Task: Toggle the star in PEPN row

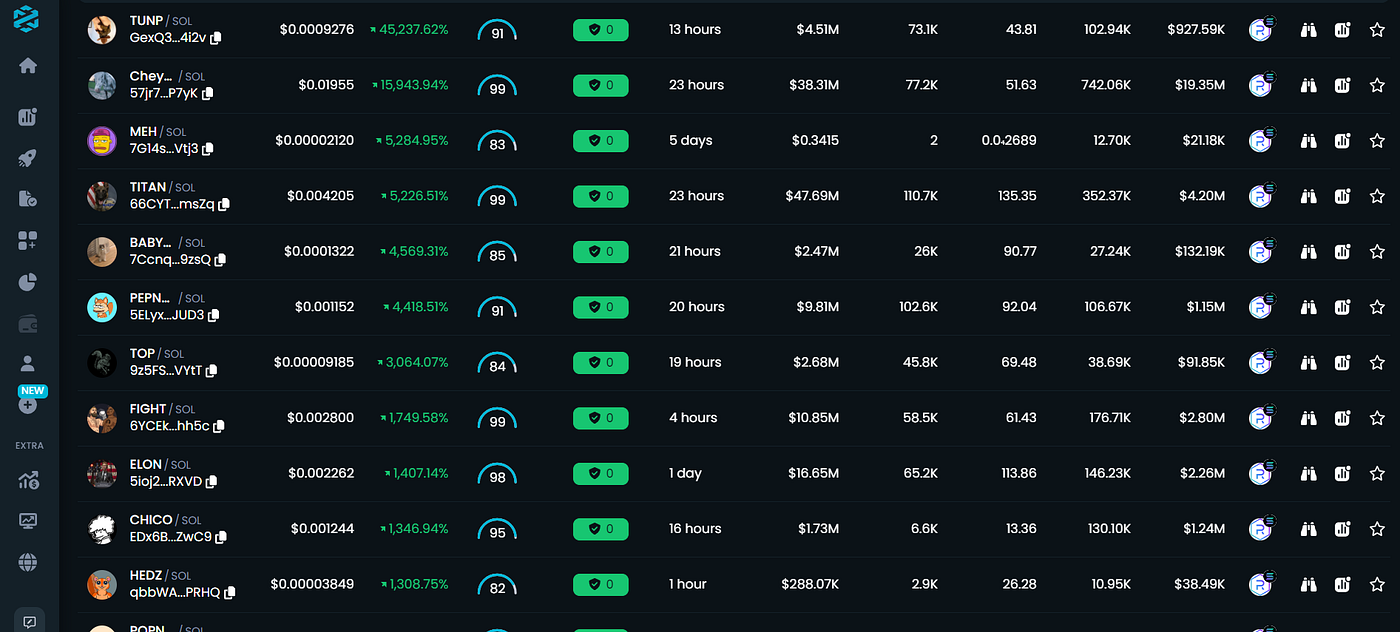Action: coord(1377,307)
